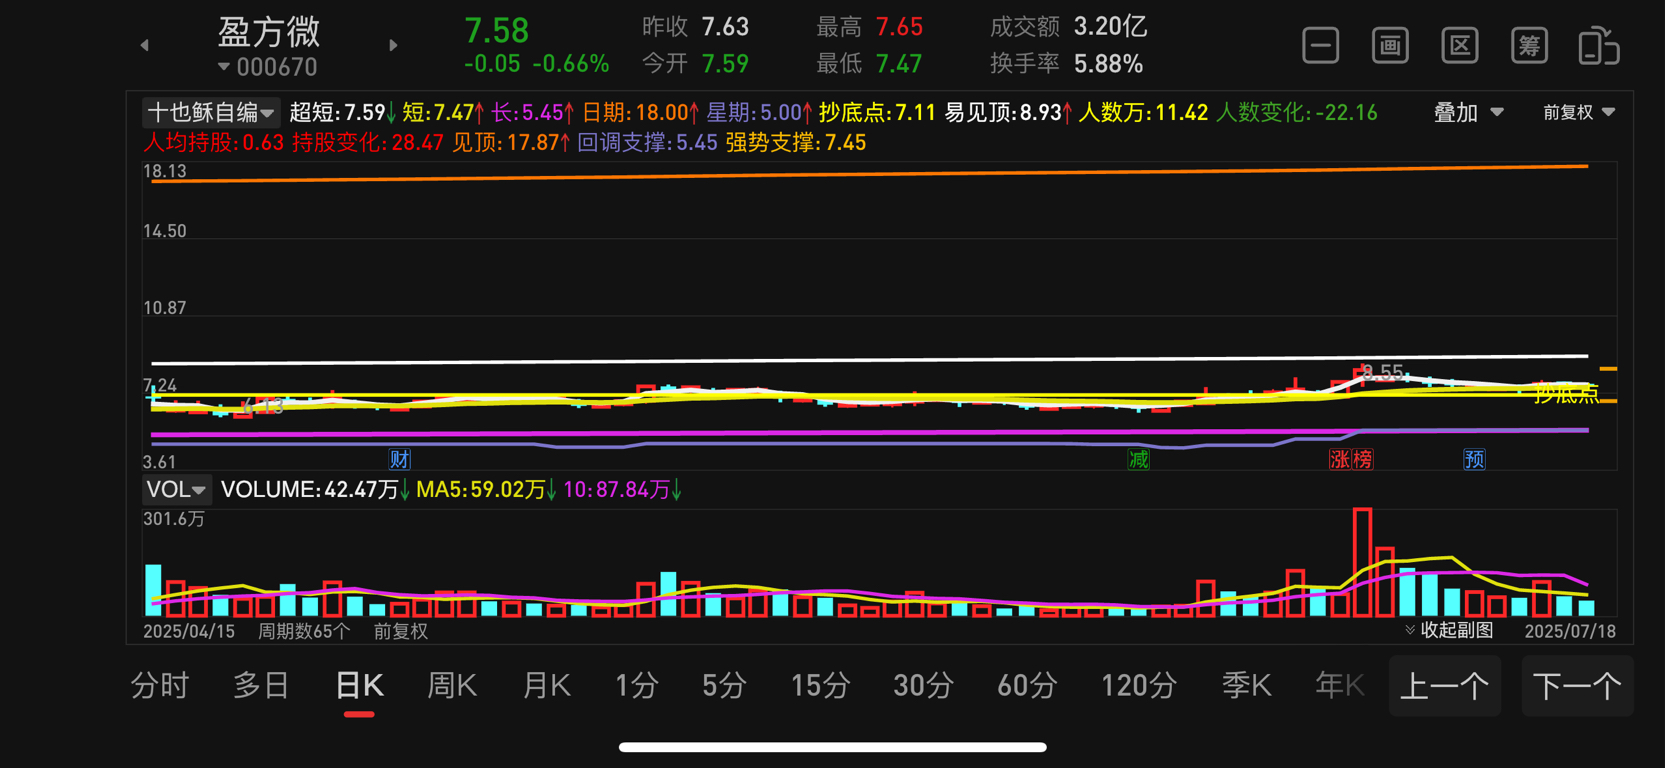Tap the tallest red volume bar
This screenshot has width=1665, height=769.
1362,562
